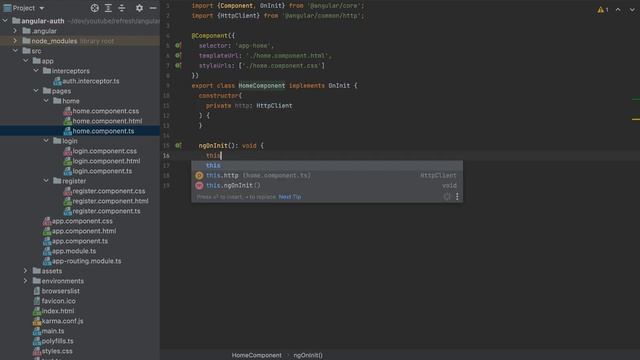The image size is (640, 360).
Task: Collapse the angular-auth root folder
Action: point(5,20)
